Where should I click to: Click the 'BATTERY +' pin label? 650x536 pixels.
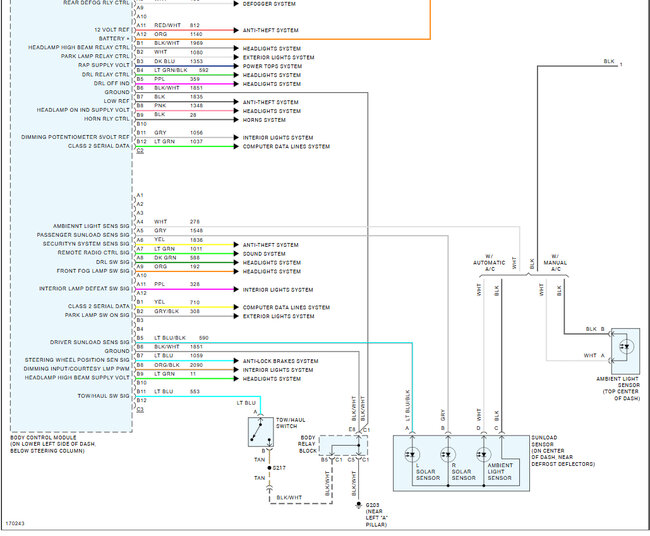[x=114, y=39]
